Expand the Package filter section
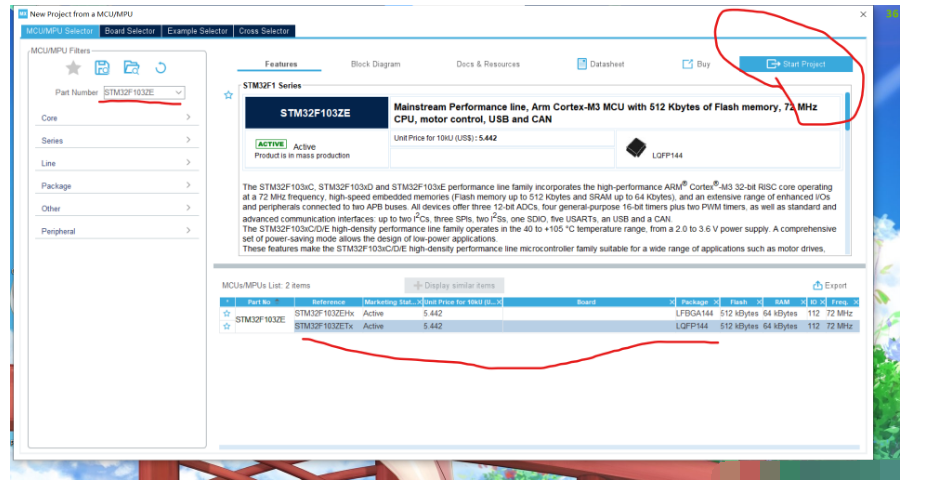930x496 pixels. pos(116,185)
